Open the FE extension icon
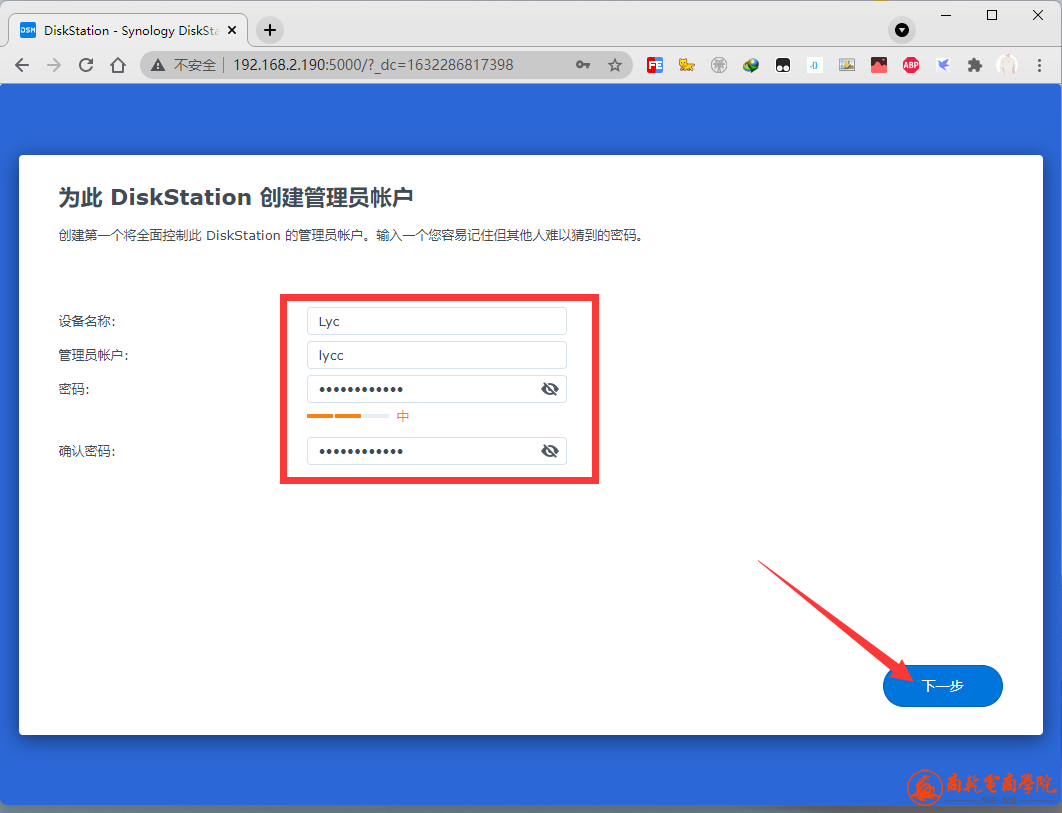 click(655, 65)
